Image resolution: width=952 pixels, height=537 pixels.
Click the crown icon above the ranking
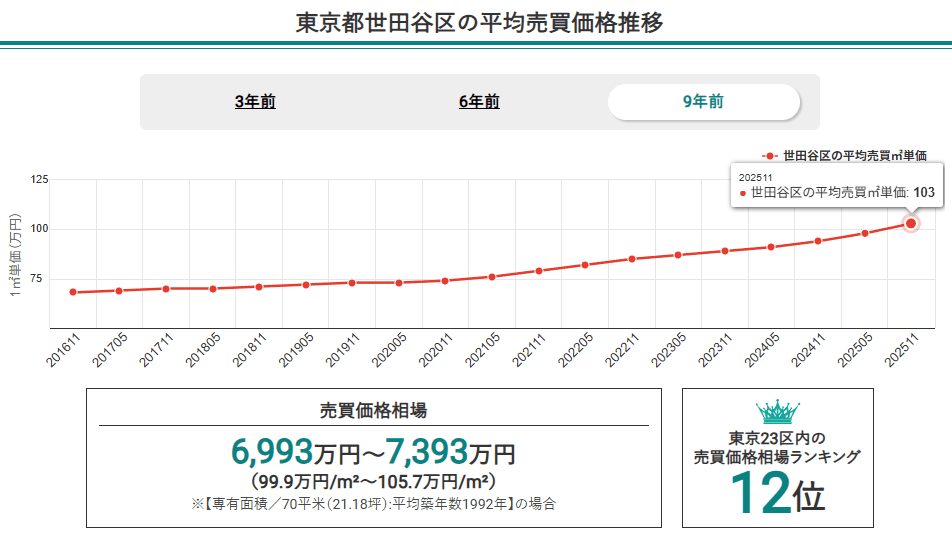pos(777,411)
